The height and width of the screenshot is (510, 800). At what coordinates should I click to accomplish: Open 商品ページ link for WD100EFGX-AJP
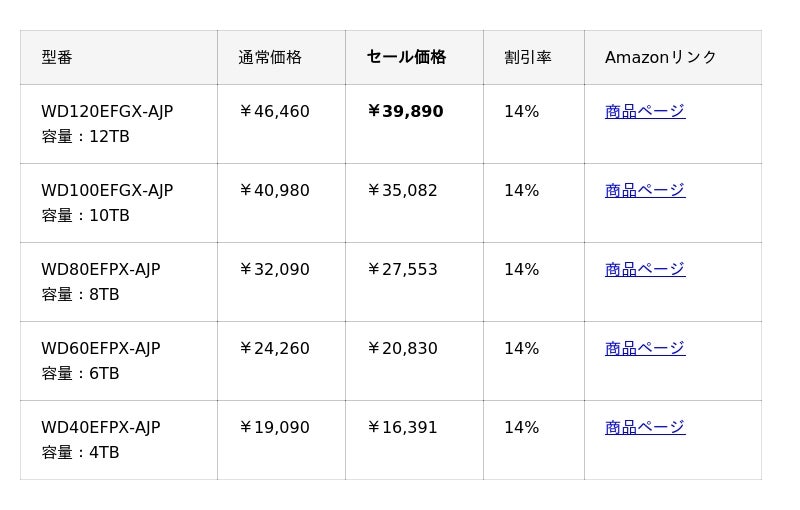(x=645, y=190)
